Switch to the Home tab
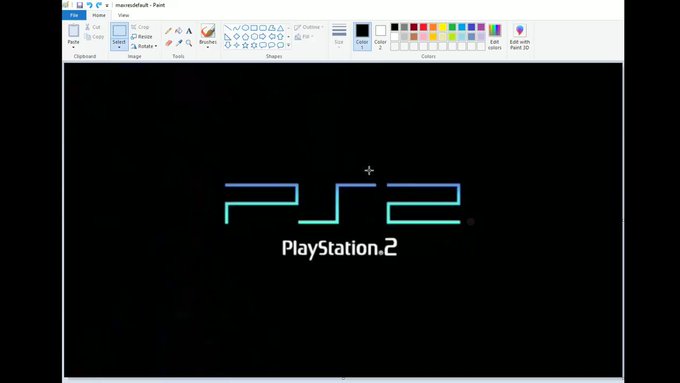The height and width of the screenshot is (383, 680). pyautogui.click(x=99, y=15)
